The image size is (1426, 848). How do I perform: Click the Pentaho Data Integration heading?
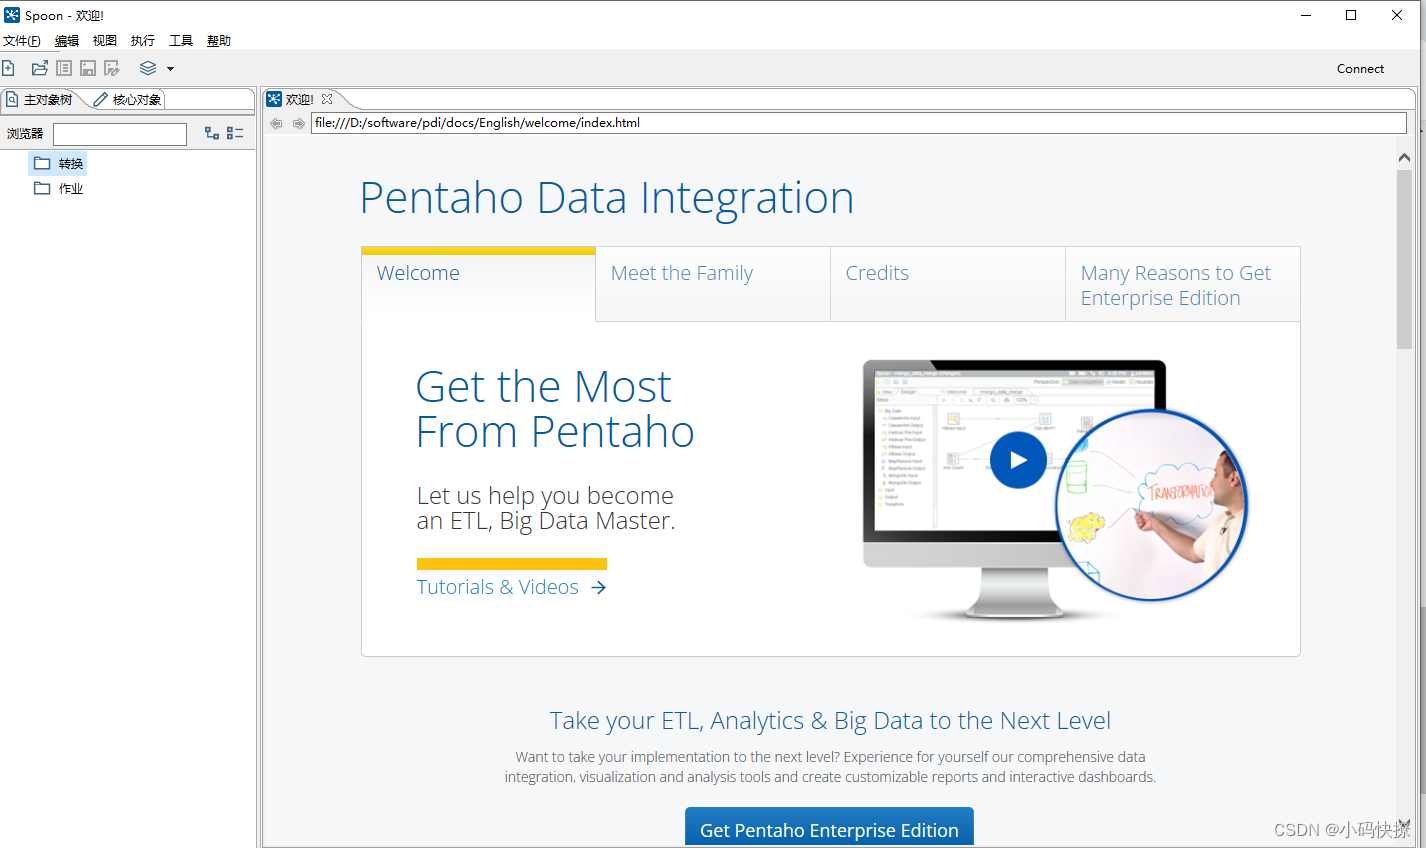[x=606, y=198]
